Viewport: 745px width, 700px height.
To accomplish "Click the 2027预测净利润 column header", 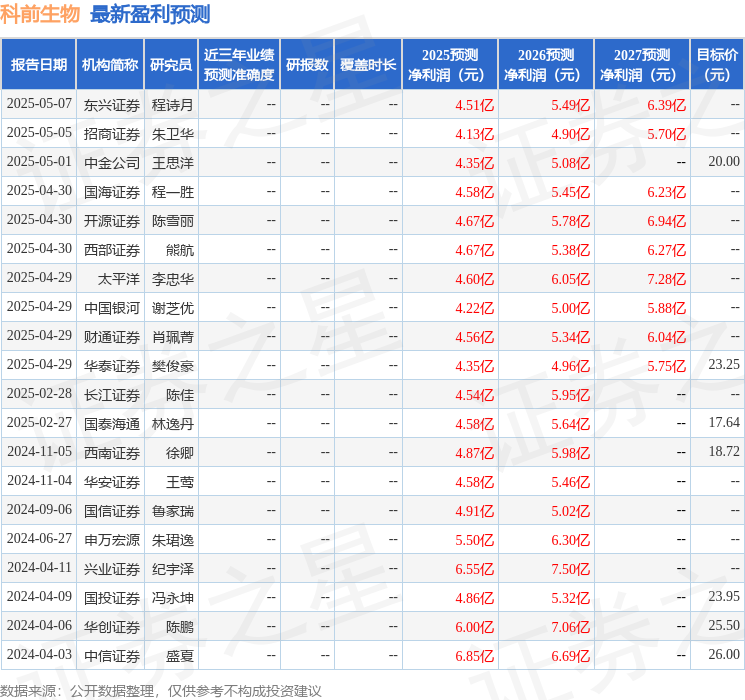I will [642, 65].
